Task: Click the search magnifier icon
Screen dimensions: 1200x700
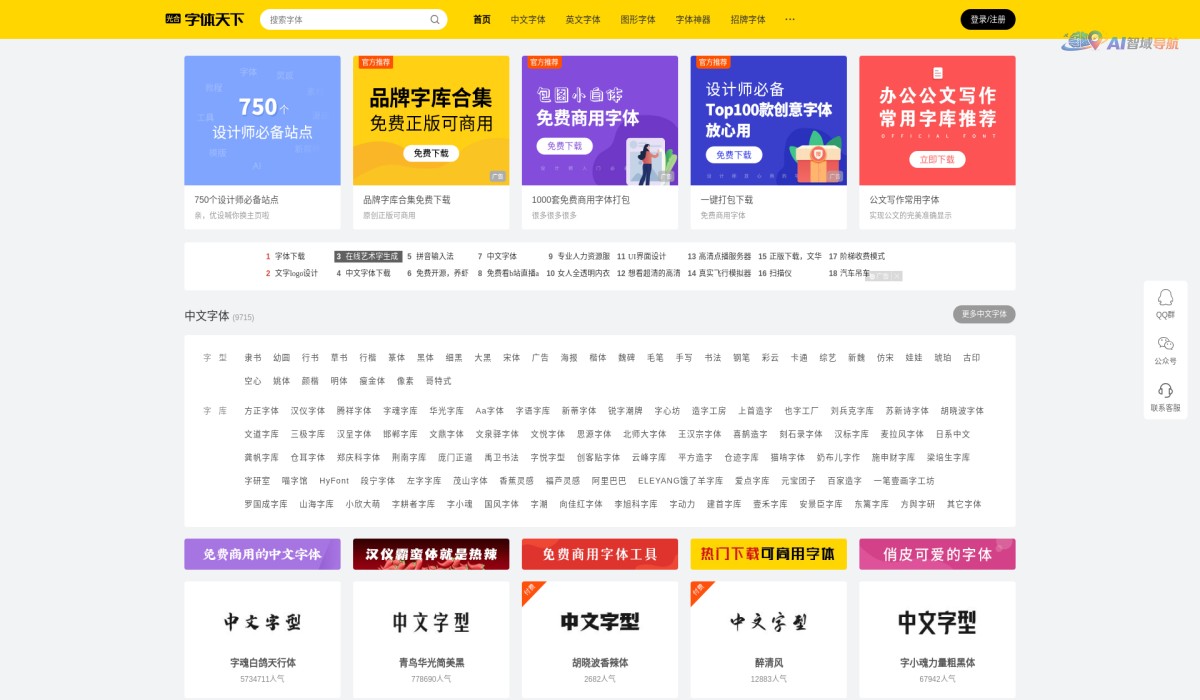Action: tap(434, 19)
